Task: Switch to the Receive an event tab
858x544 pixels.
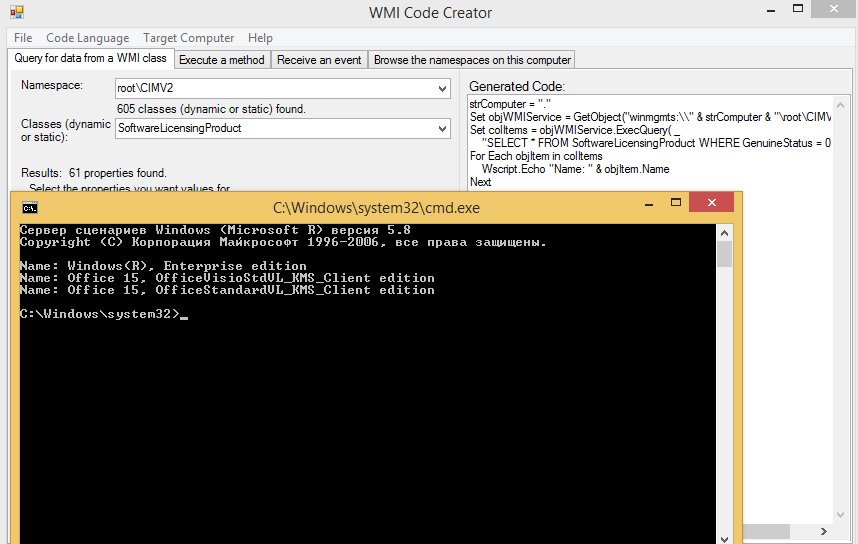Action: coord(319,60)
